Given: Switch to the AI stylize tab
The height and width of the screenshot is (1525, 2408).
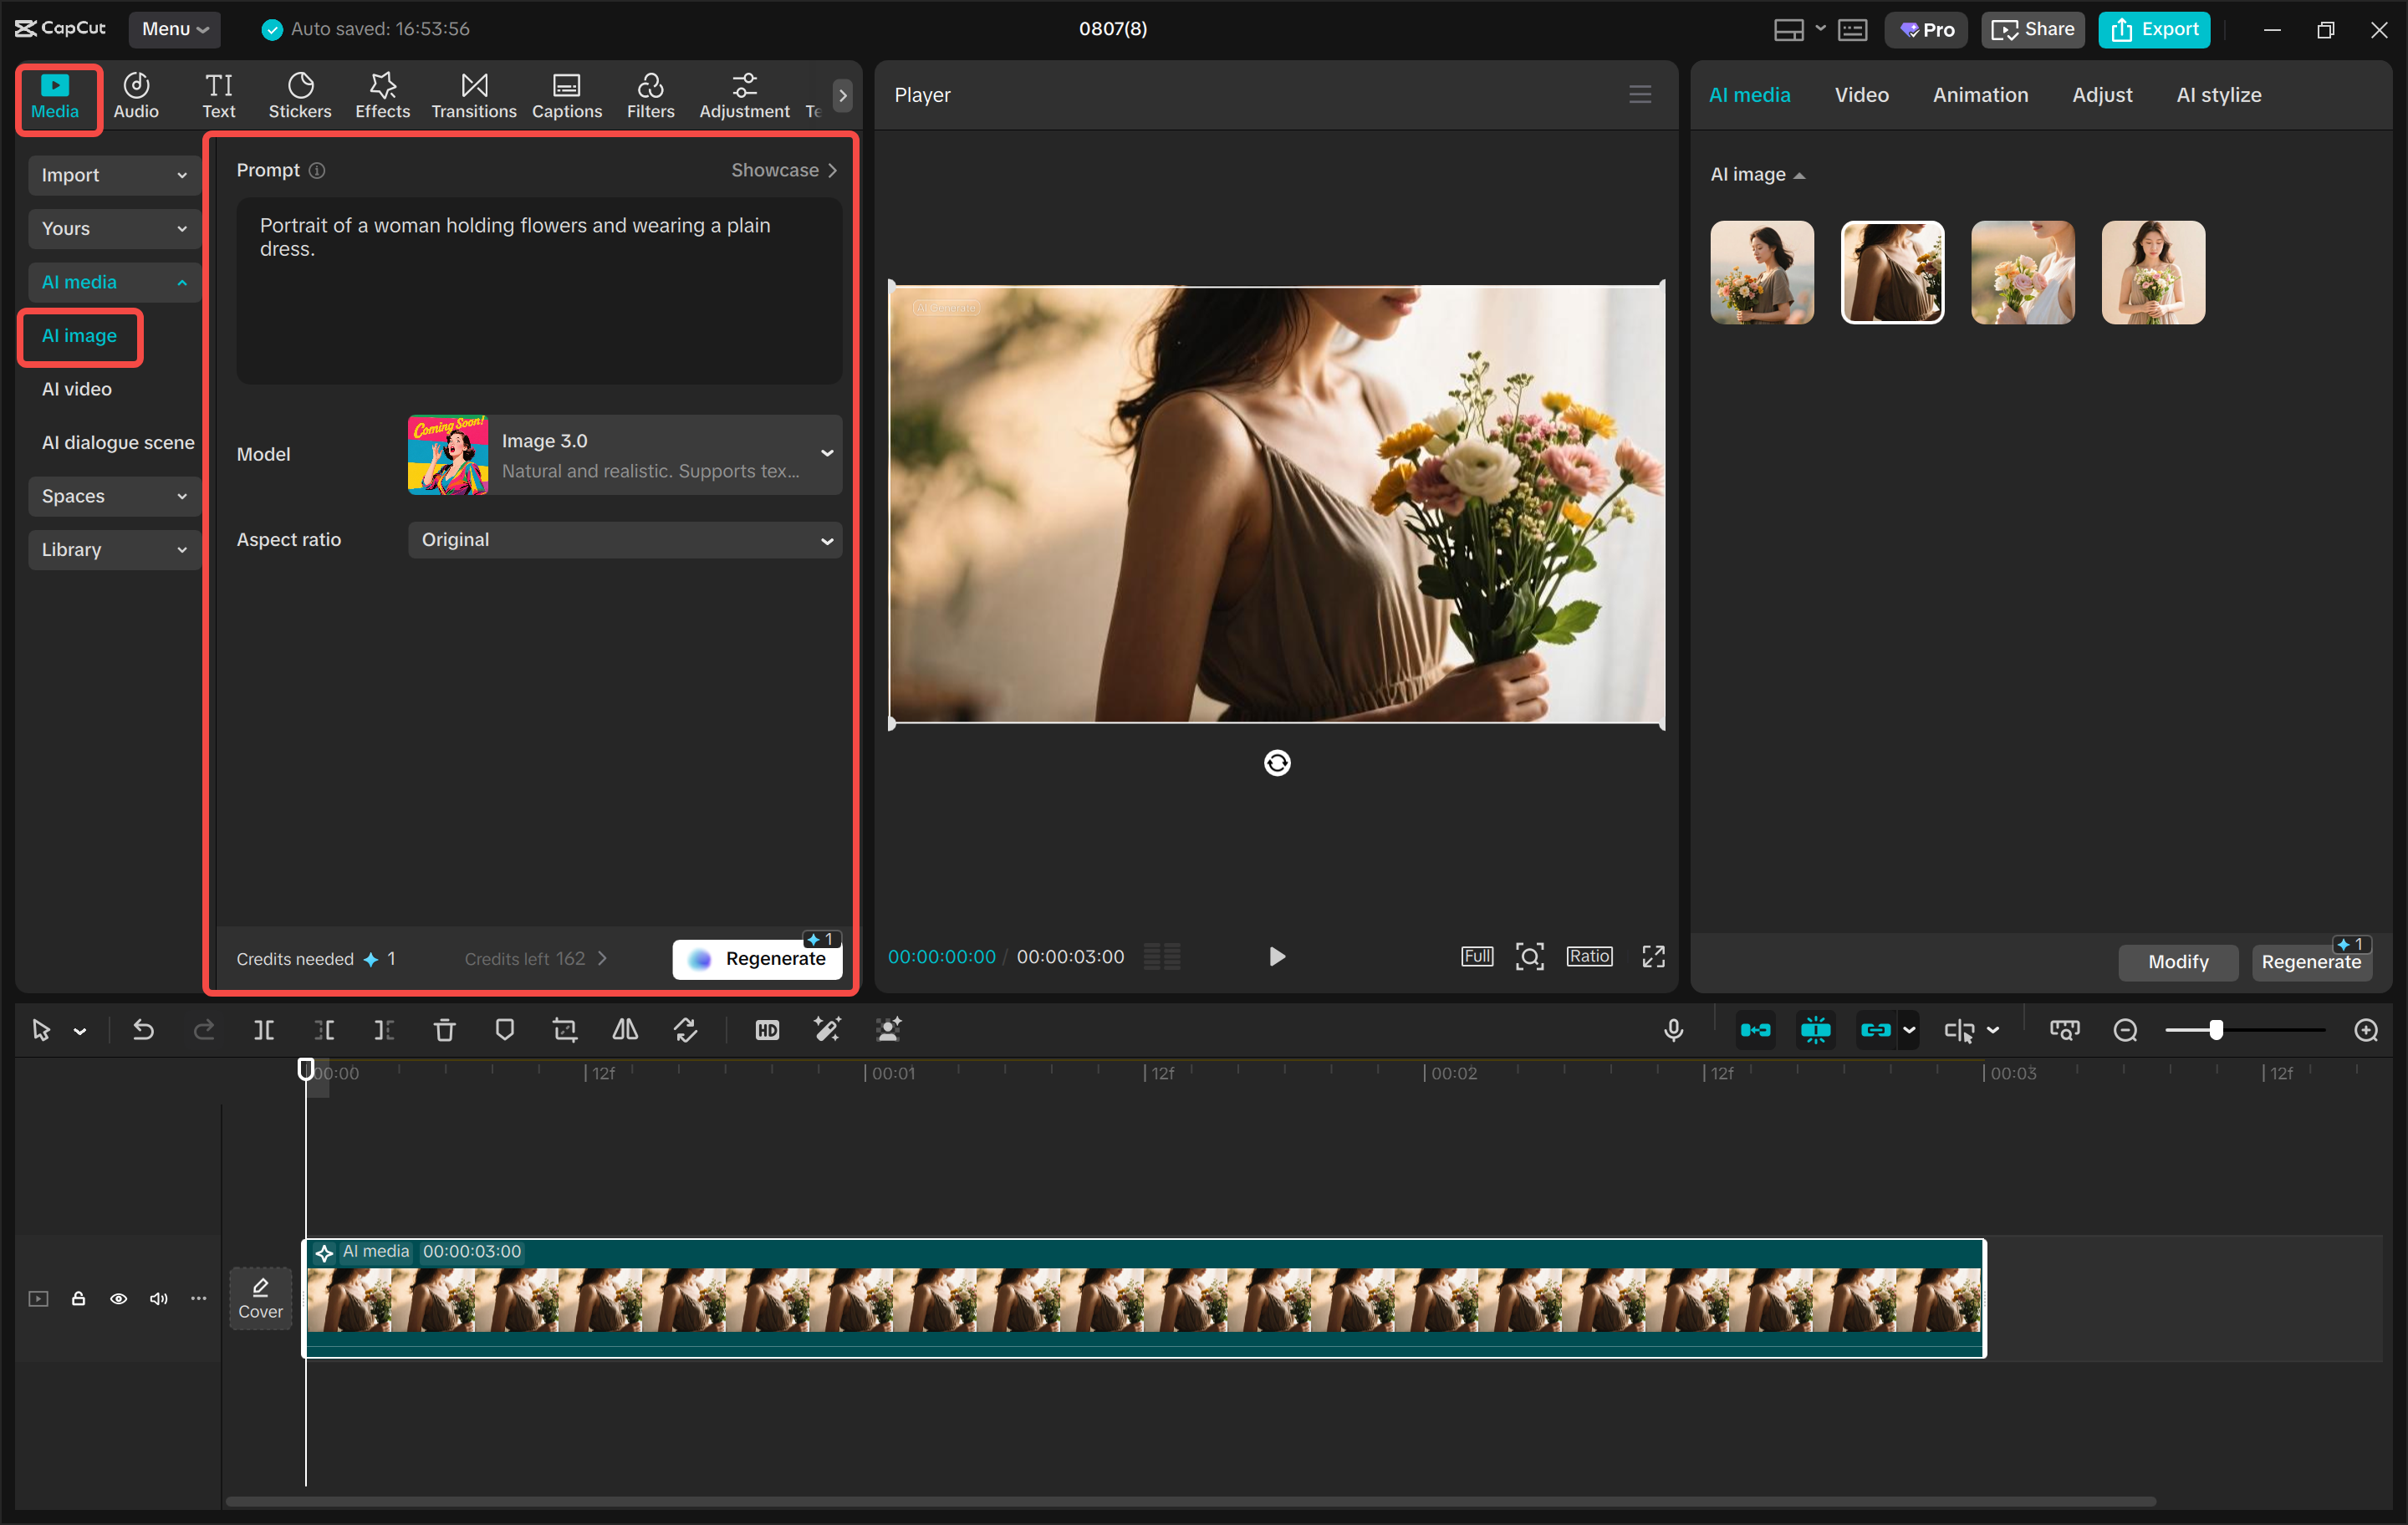Looking at the screenshot, I should [2218, 94].
